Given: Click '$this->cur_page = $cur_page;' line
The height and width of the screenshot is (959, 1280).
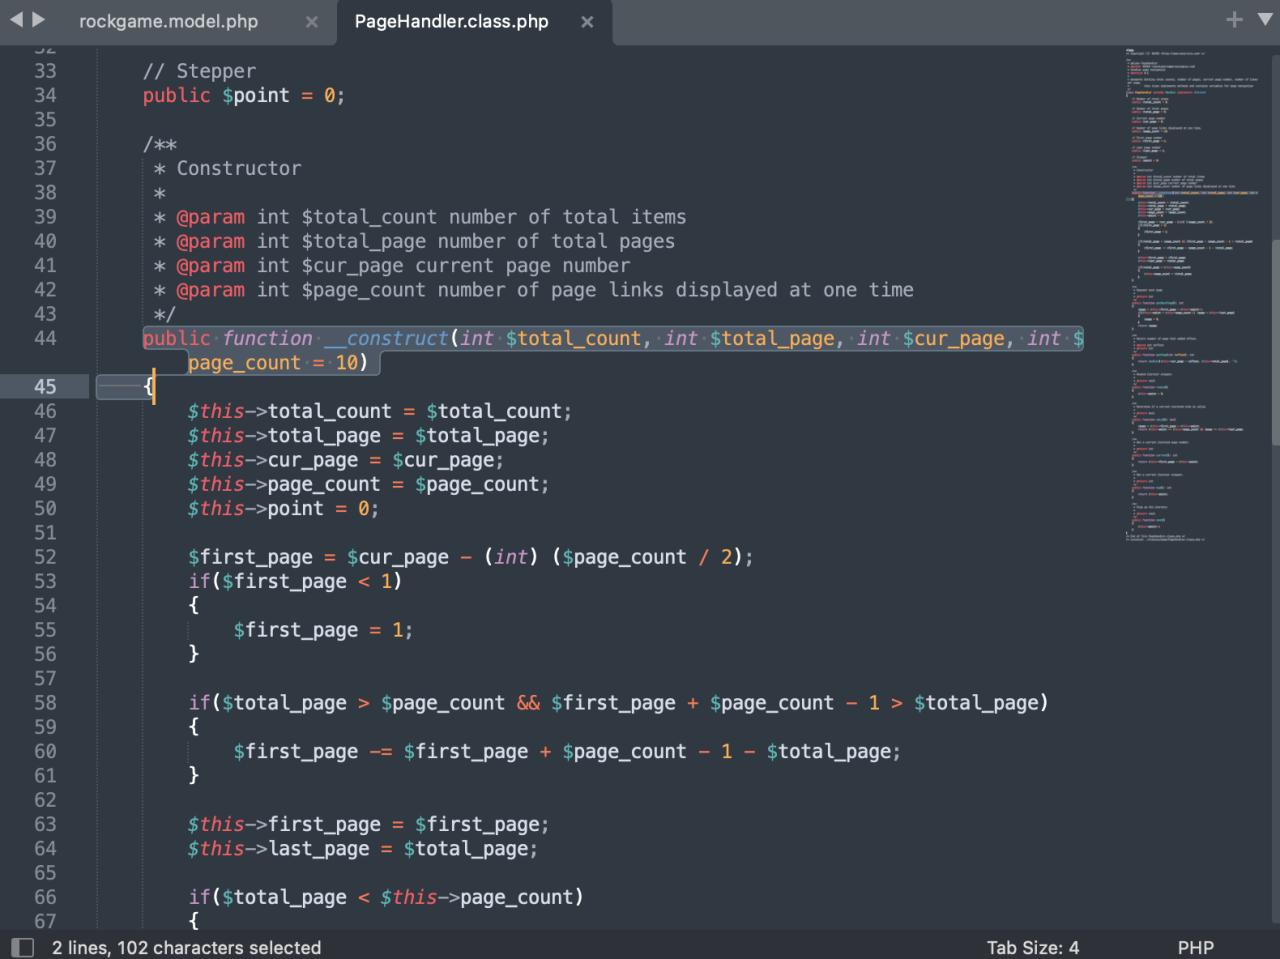Looking at the screenshot, I should click(x=346, y=460).
